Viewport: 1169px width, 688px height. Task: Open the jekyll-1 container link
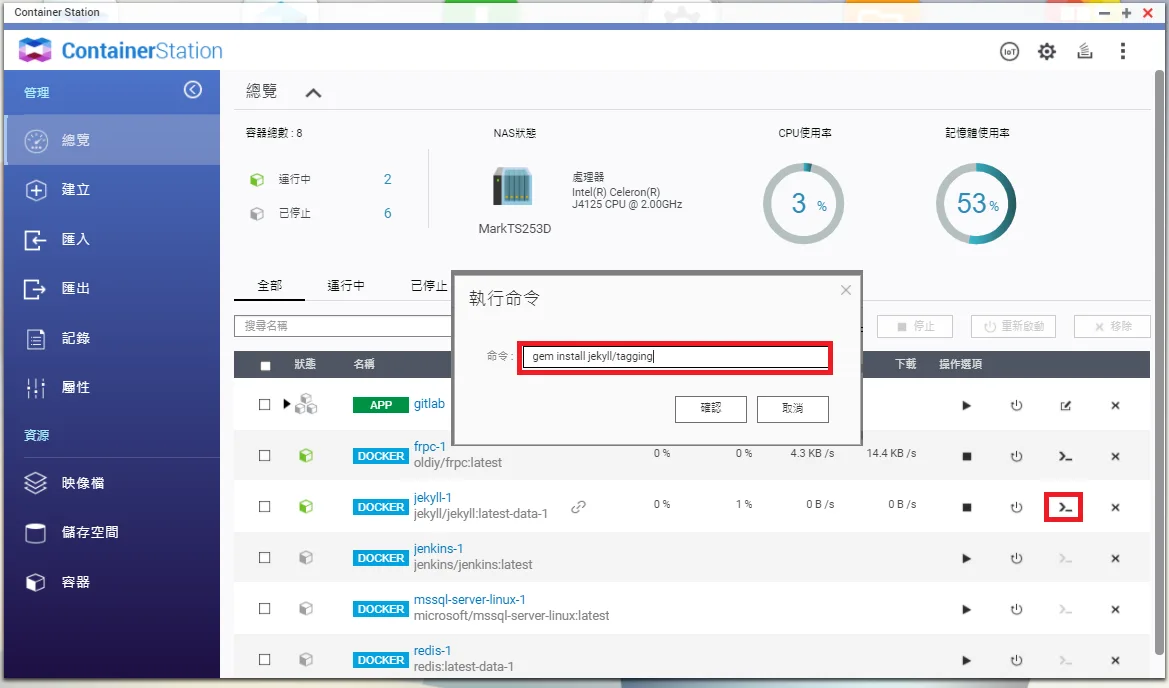(432, 497)
